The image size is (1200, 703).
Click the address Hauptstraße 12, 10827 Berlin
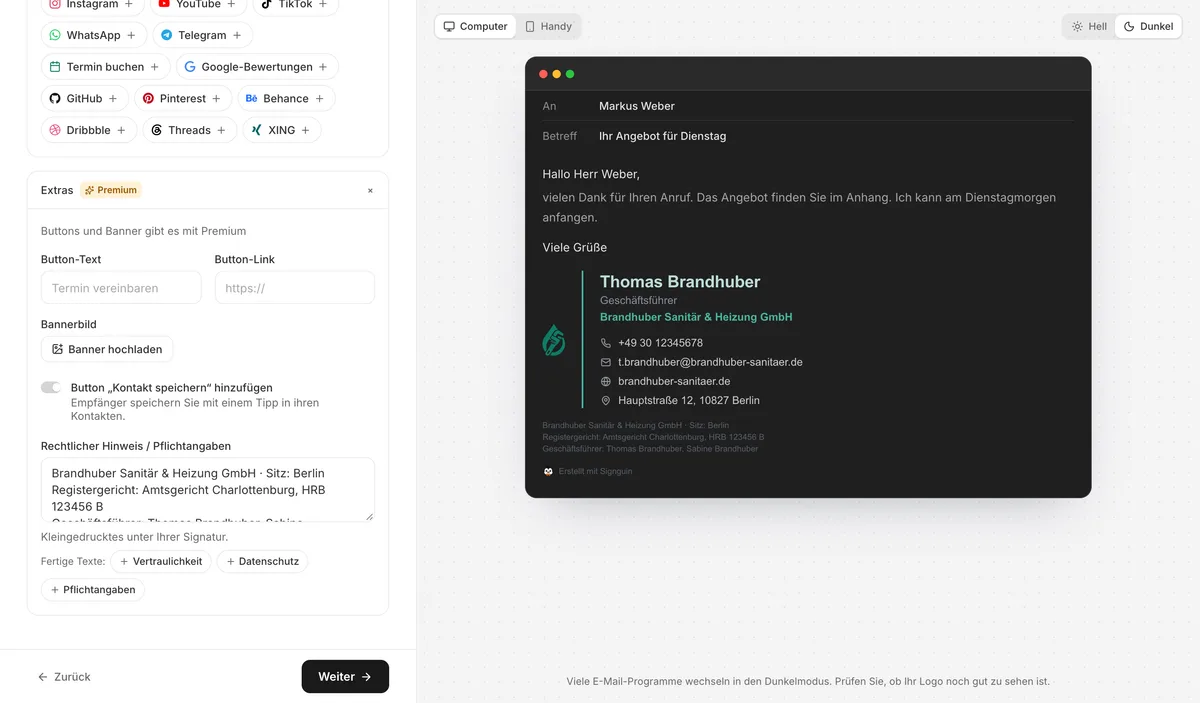click(689, 400)
